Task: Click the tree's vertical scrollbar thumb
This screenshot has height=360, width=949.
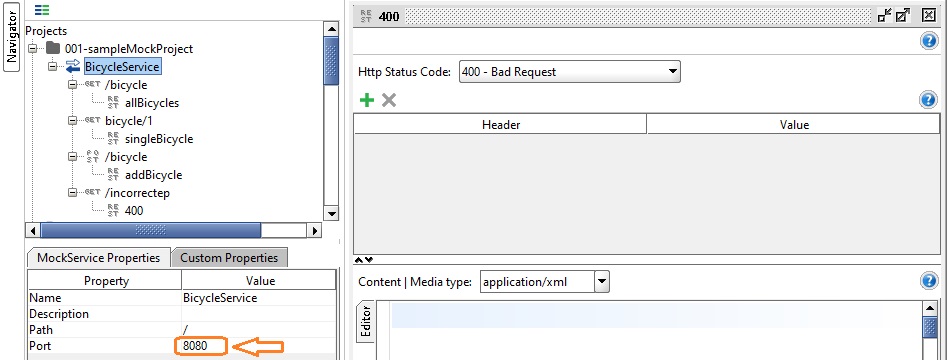Action: (331, 61)
